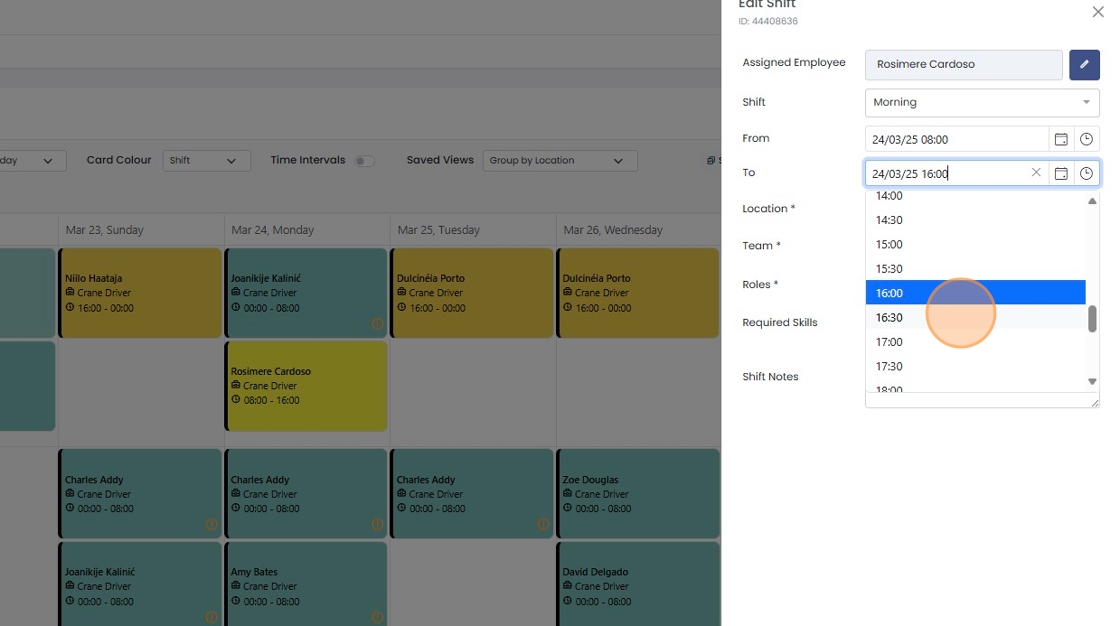Image resolution: width=1120 pixels, height=626 pixels.
Task: Click the To date-time input field
Action: click(x=947, y=174)
